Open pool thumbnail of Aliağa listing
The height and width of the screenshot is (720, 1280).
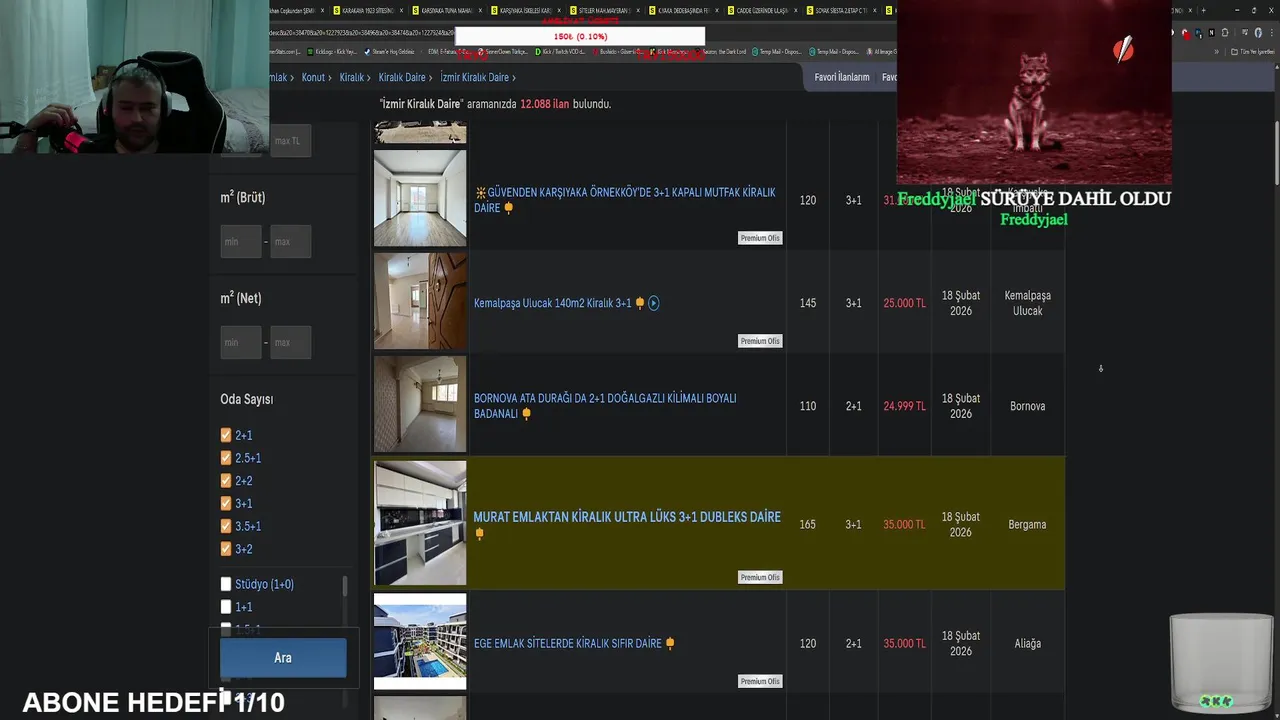pos(420,641)
